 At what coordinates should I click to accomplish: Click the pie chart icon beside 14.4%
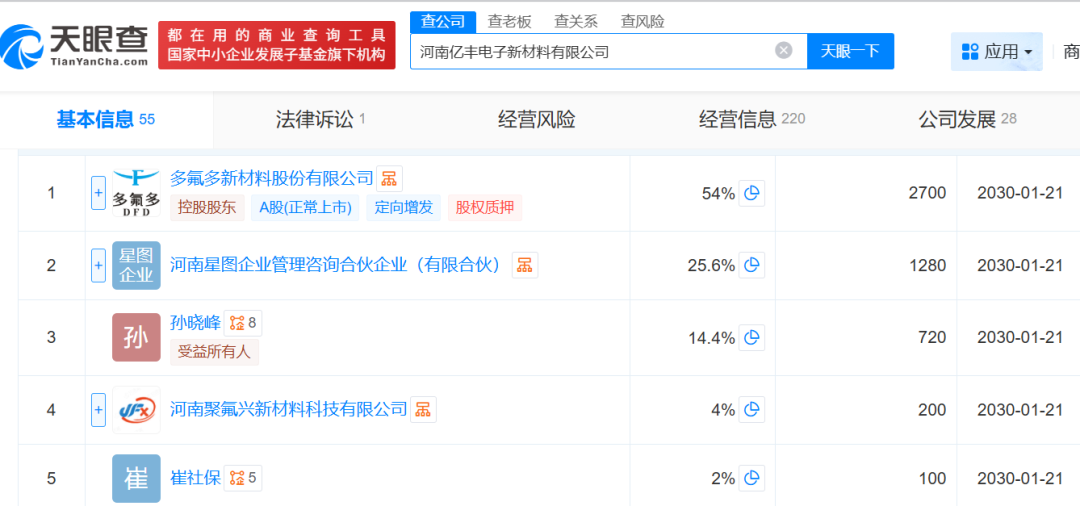pyautogui.click(x=752, y=337)
